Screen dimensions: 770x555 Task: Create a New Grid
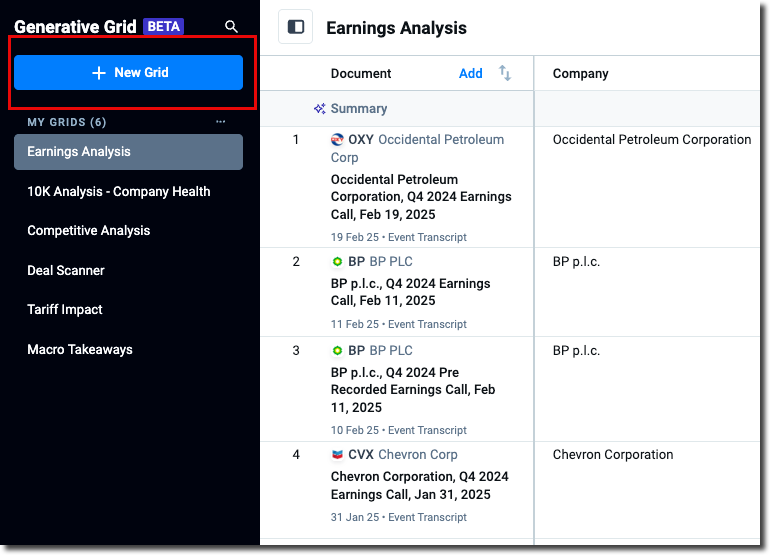pos(128,73)
